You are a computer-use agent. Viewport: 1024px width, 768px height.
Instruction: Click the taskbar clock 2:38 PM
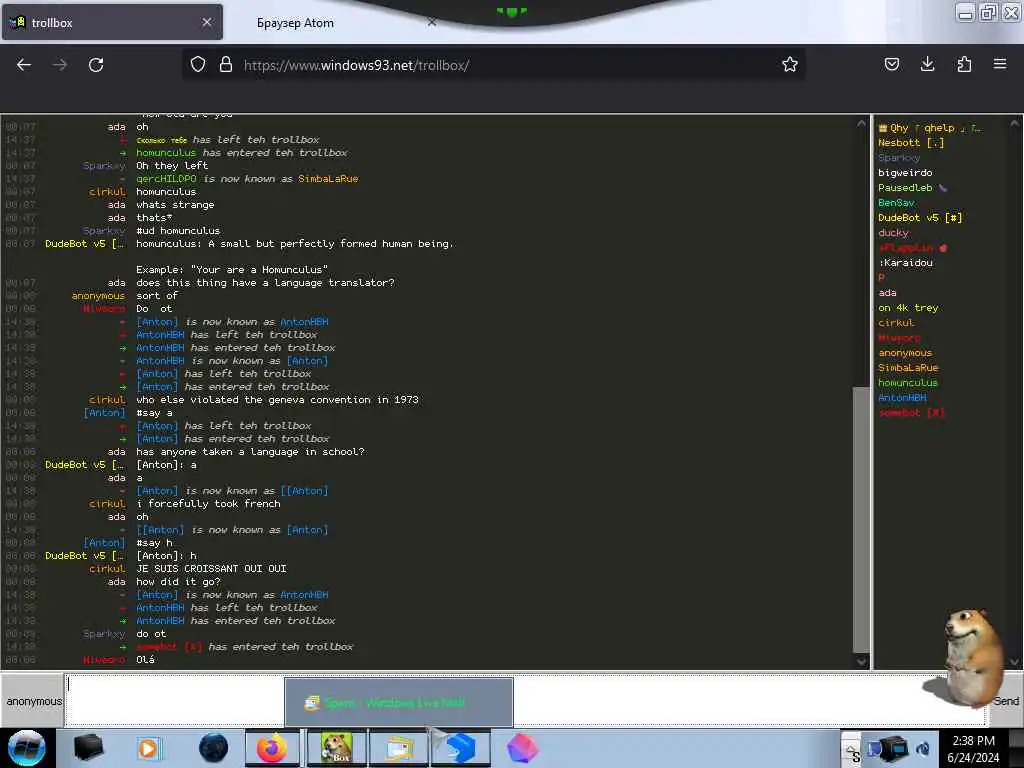coord(973,749)
